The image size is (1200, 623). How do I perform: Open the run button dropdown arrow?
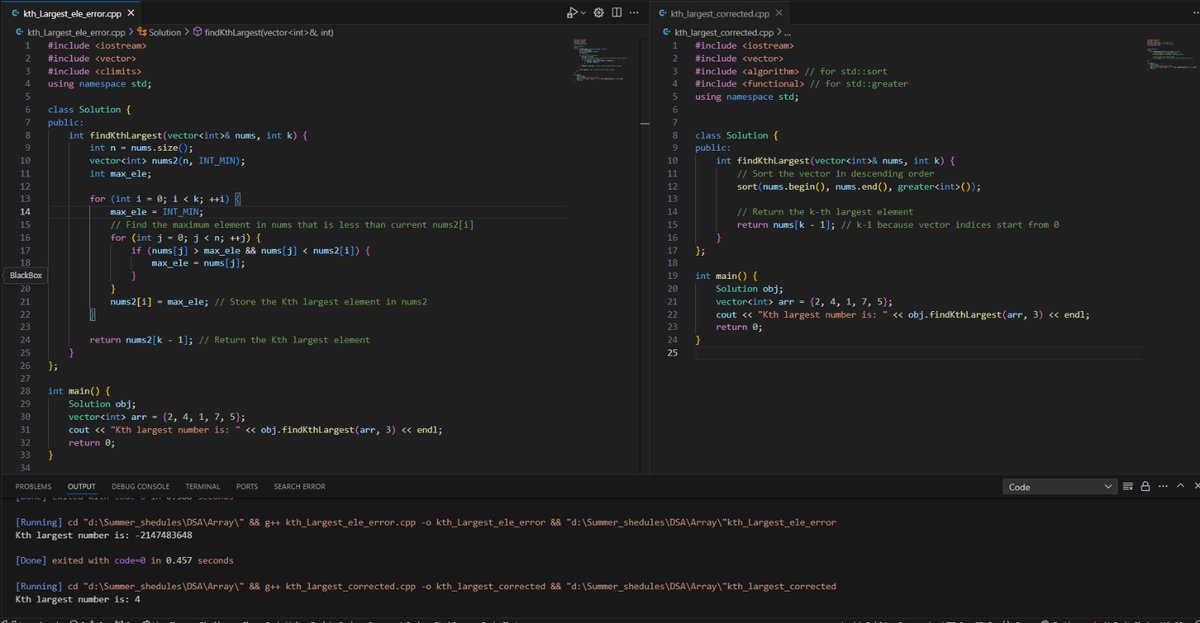(x=582, y=14)
